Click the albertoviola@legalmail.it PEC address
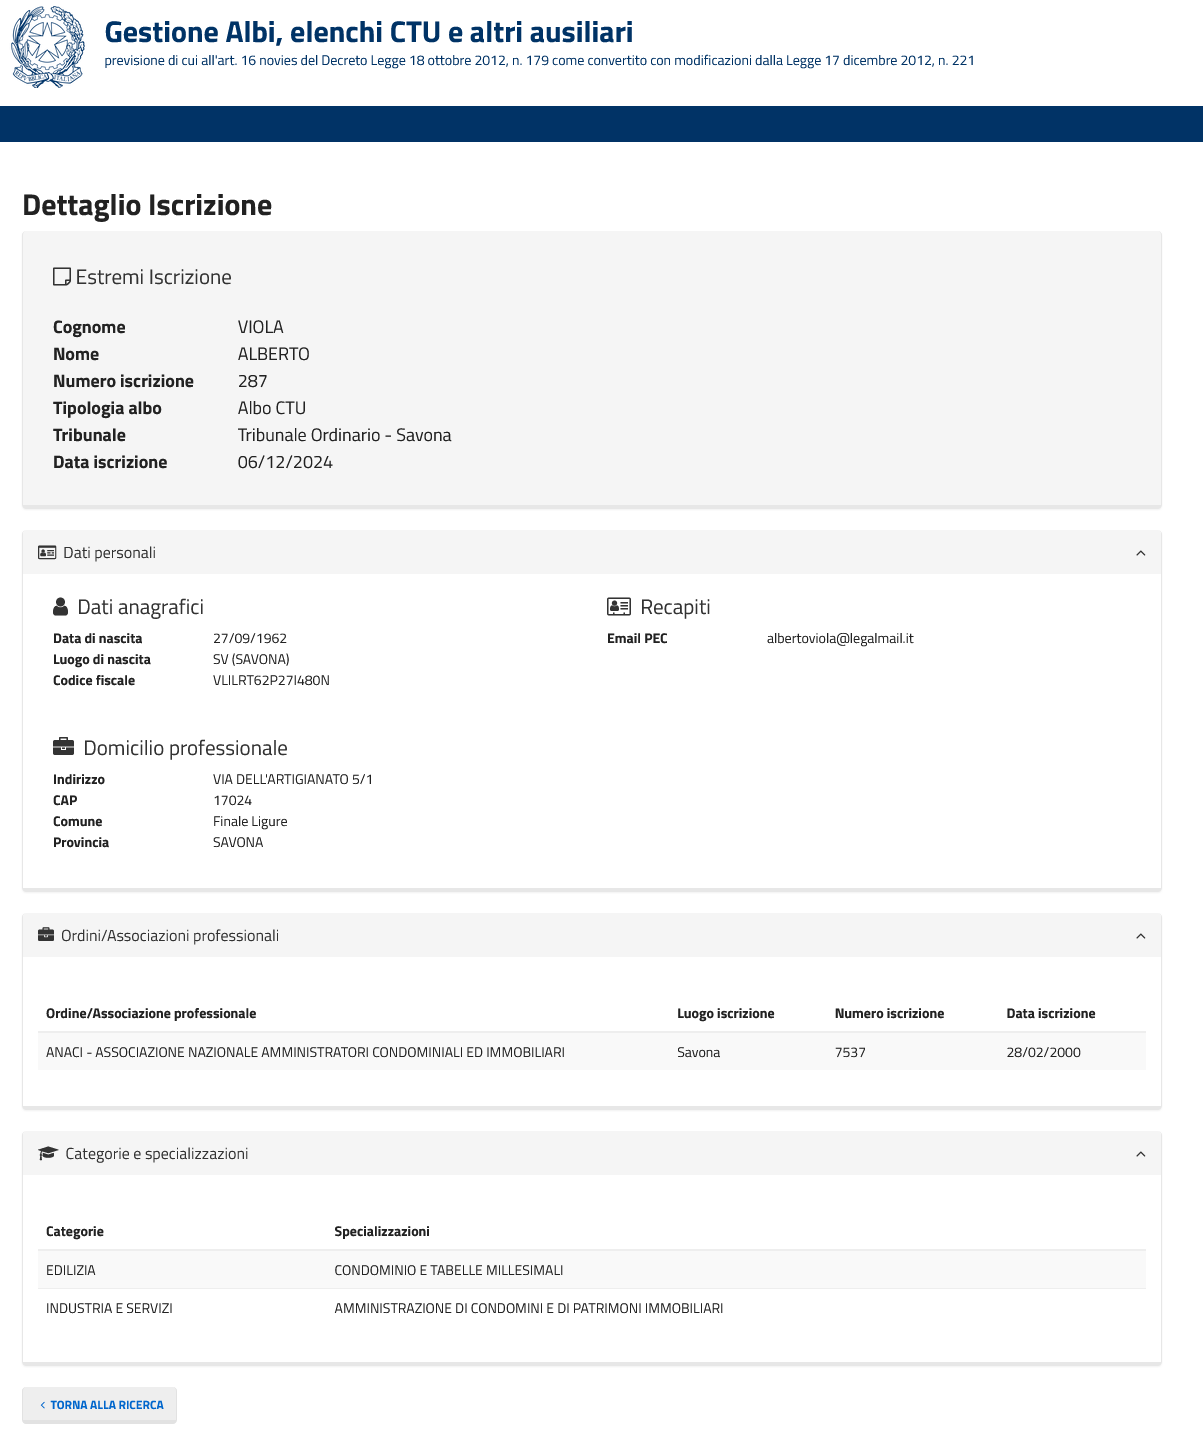The image size is (1203, 1441). pyautogui.click(x=840, y=638)
